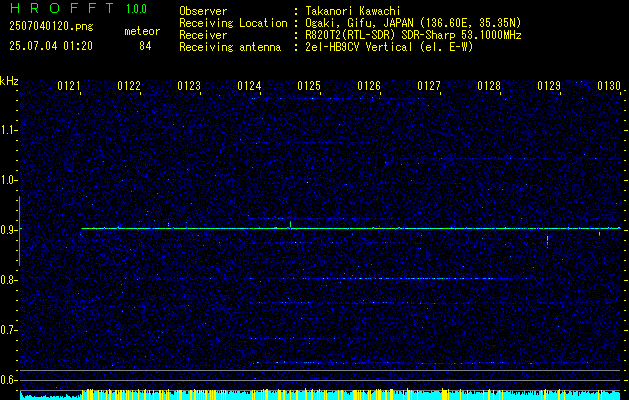This screenshot has height=400, width=629.
Task: Click the gray vertical range bar beside 0.9
Action: 19,231
